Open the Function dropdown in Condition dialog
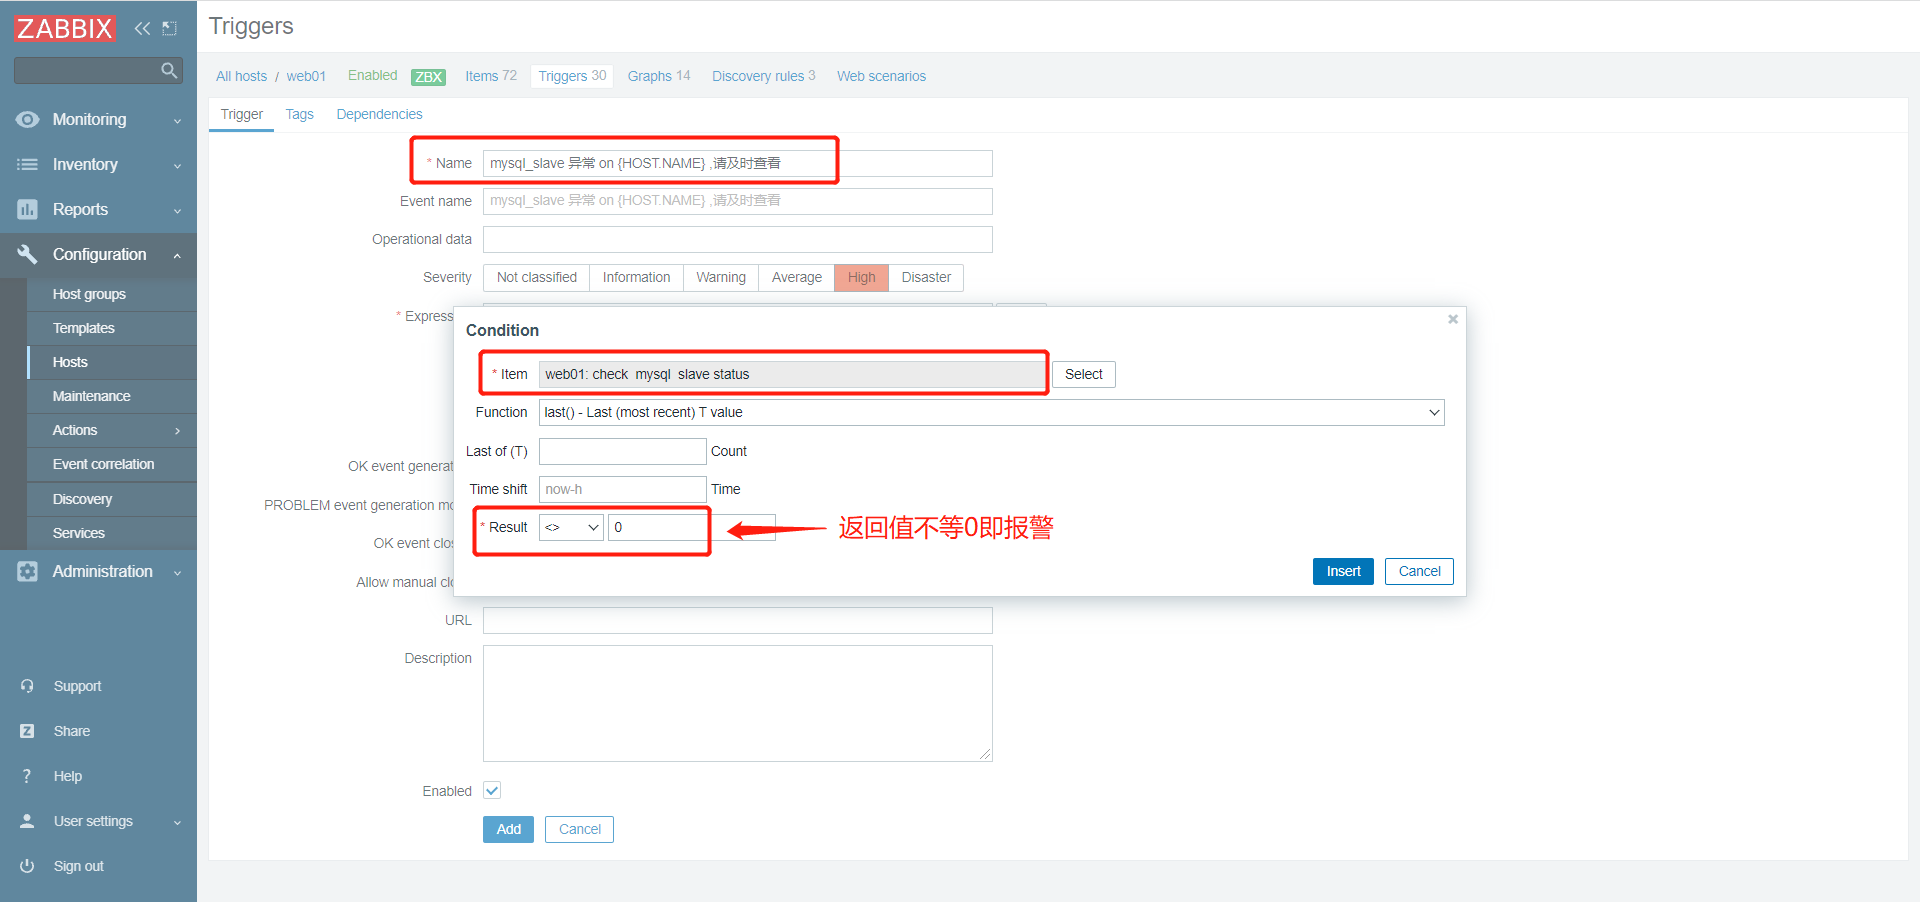 (991, 412)
